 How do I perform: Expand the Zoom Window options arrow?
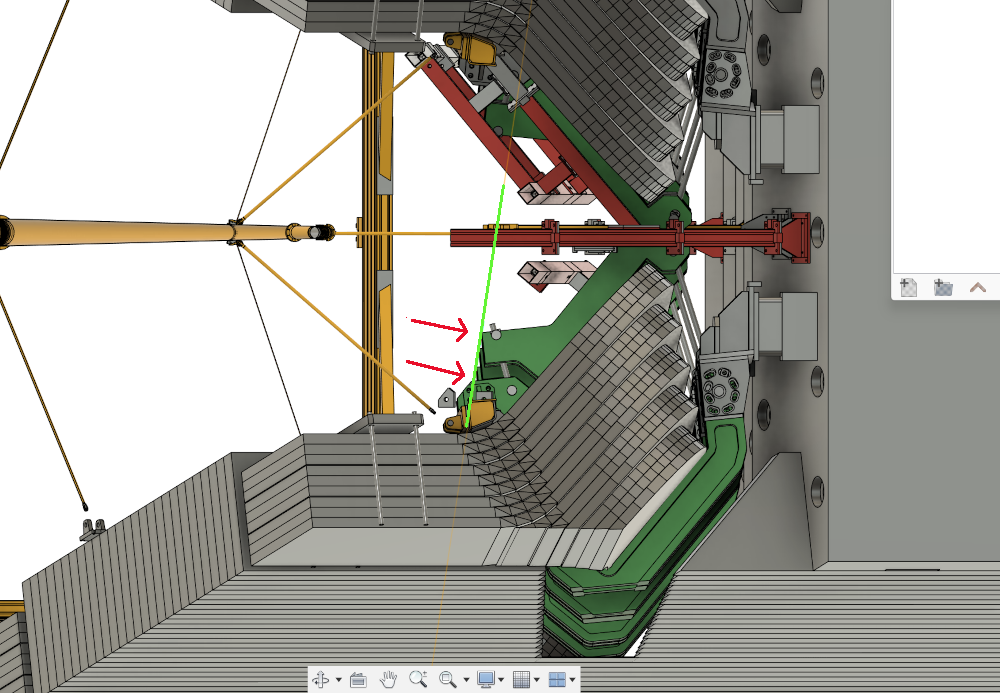[466, 681]
